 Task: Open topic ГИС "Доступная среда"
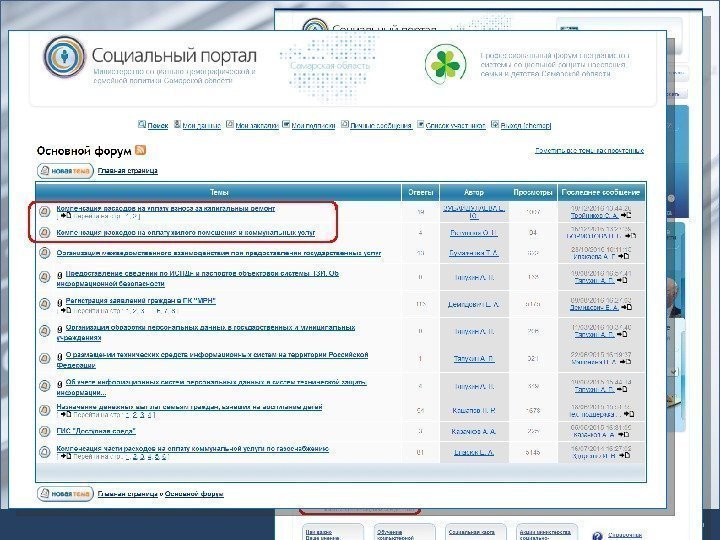pyautogui.click(x=96, y=432)
